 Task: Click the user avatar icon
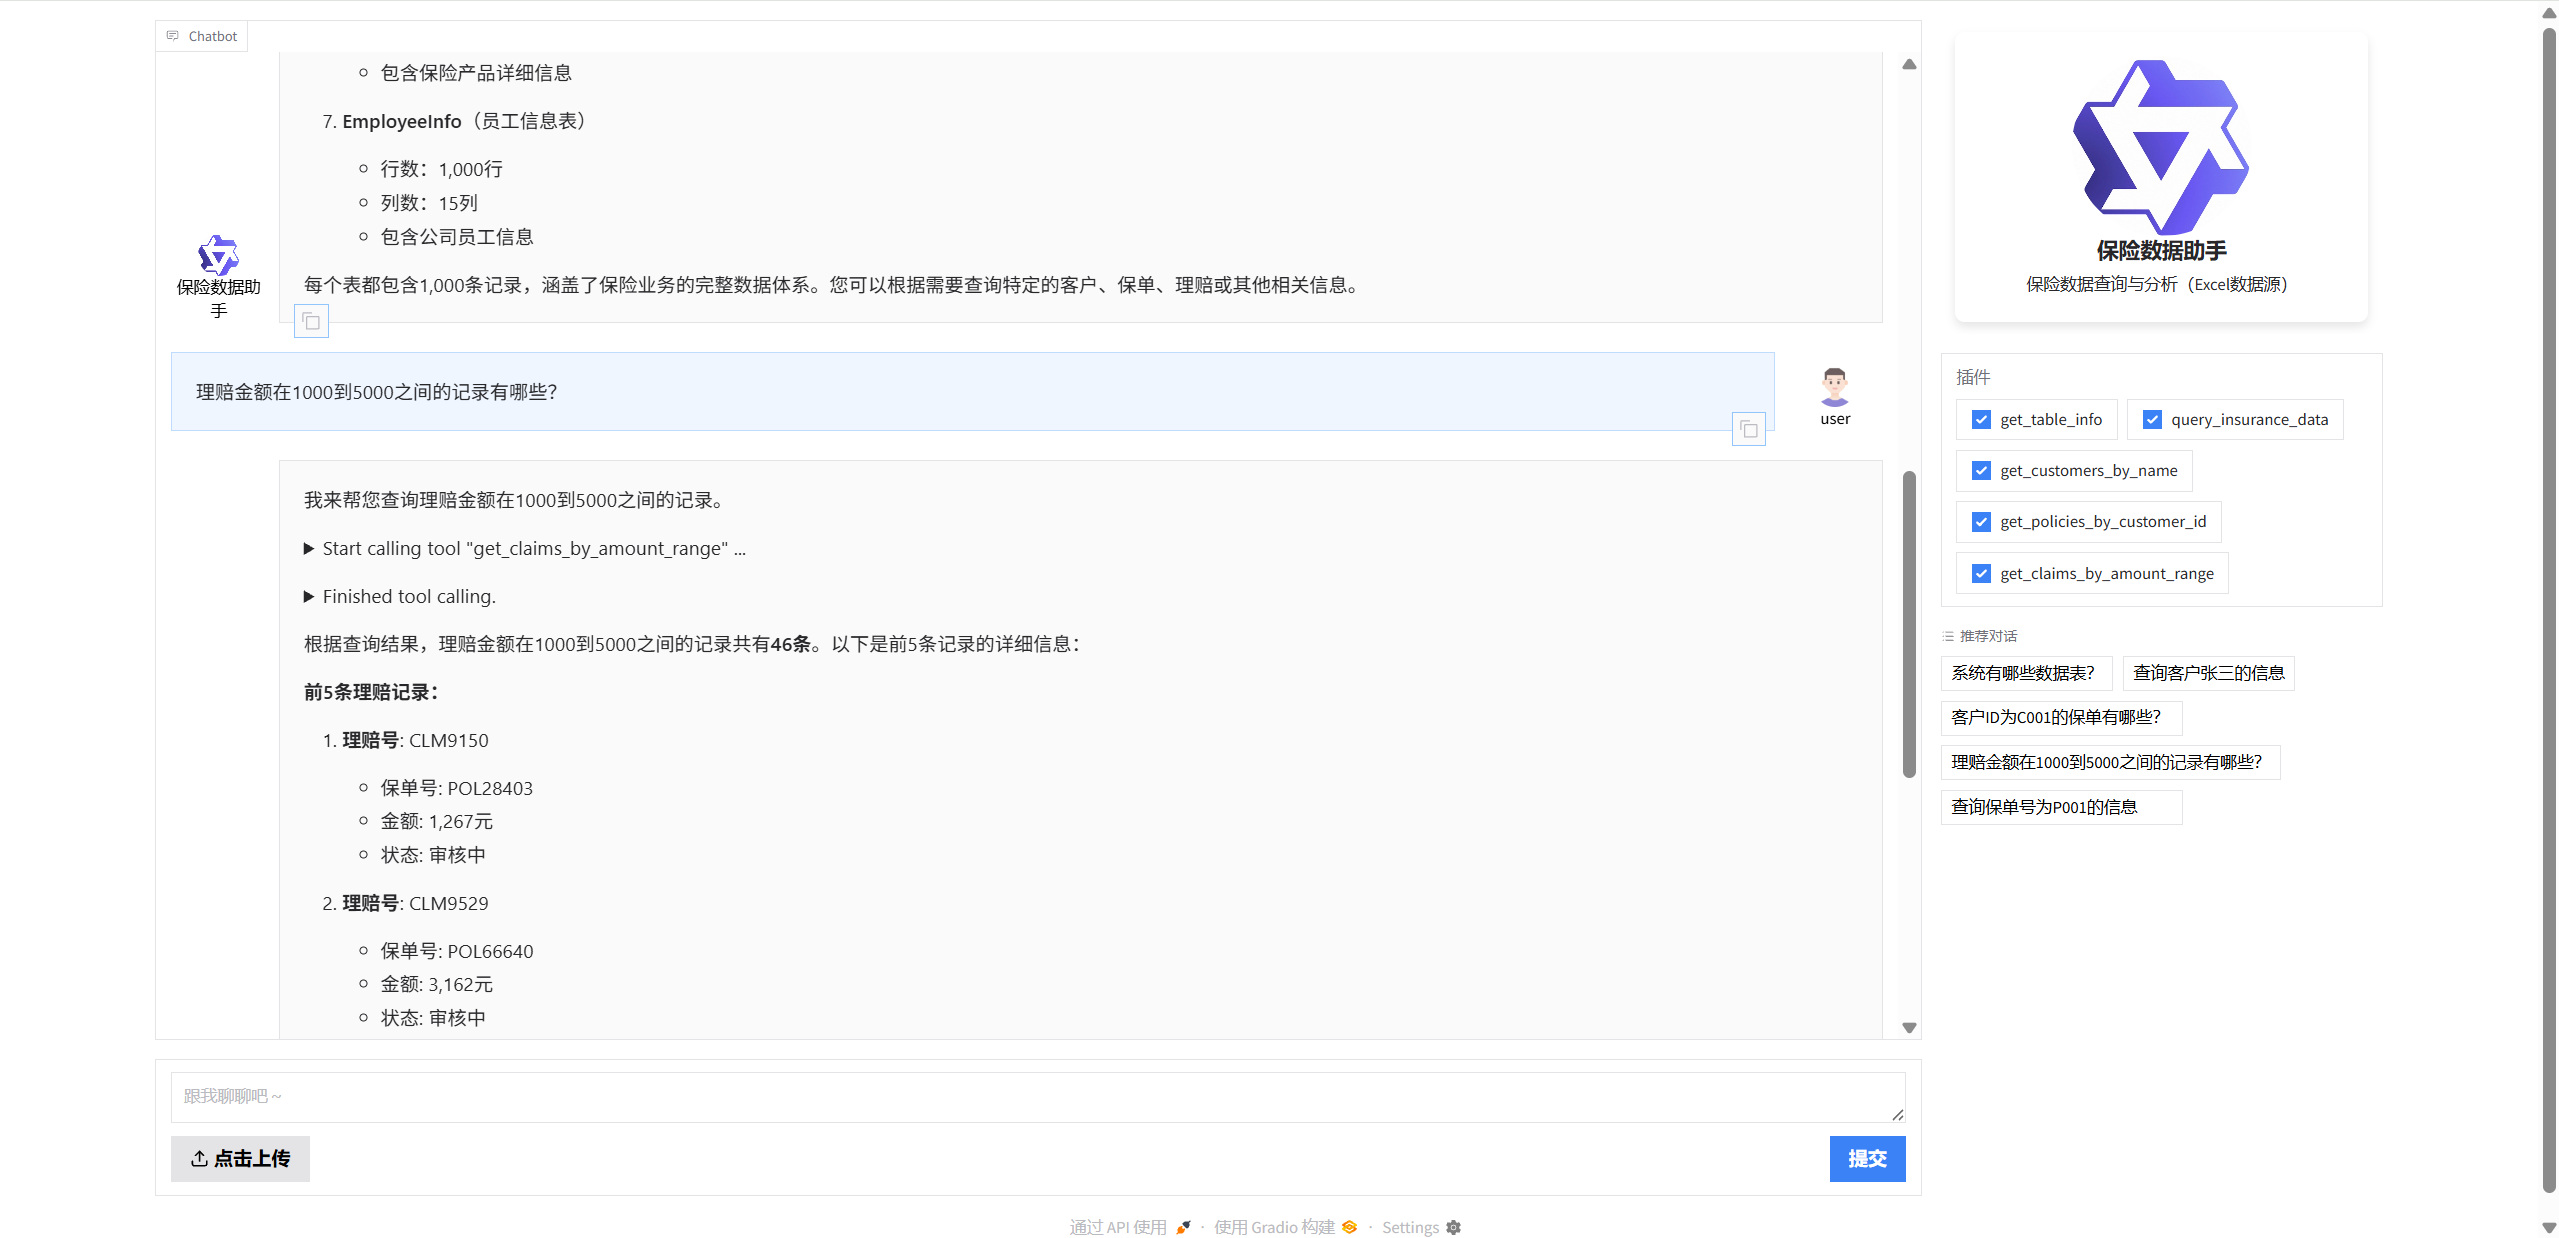(1834, 385)
